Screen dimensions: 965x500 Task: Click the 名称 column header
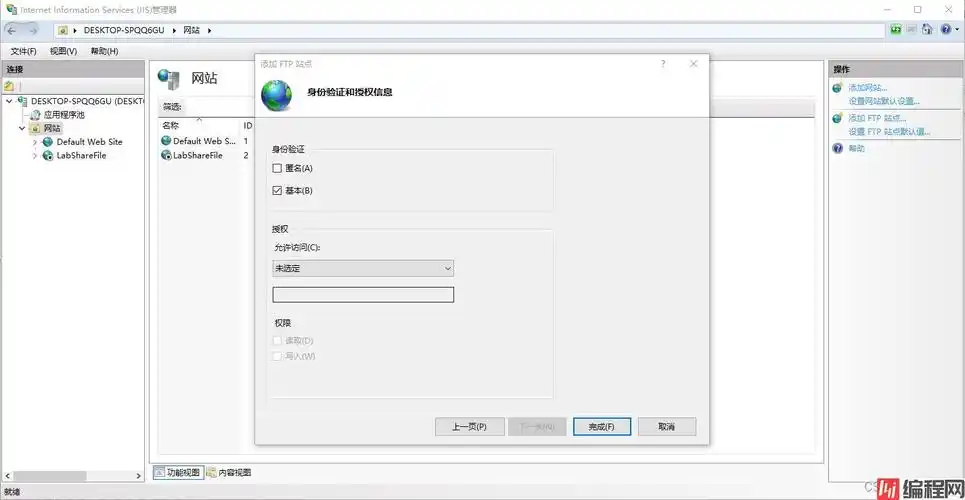[170, 126]
